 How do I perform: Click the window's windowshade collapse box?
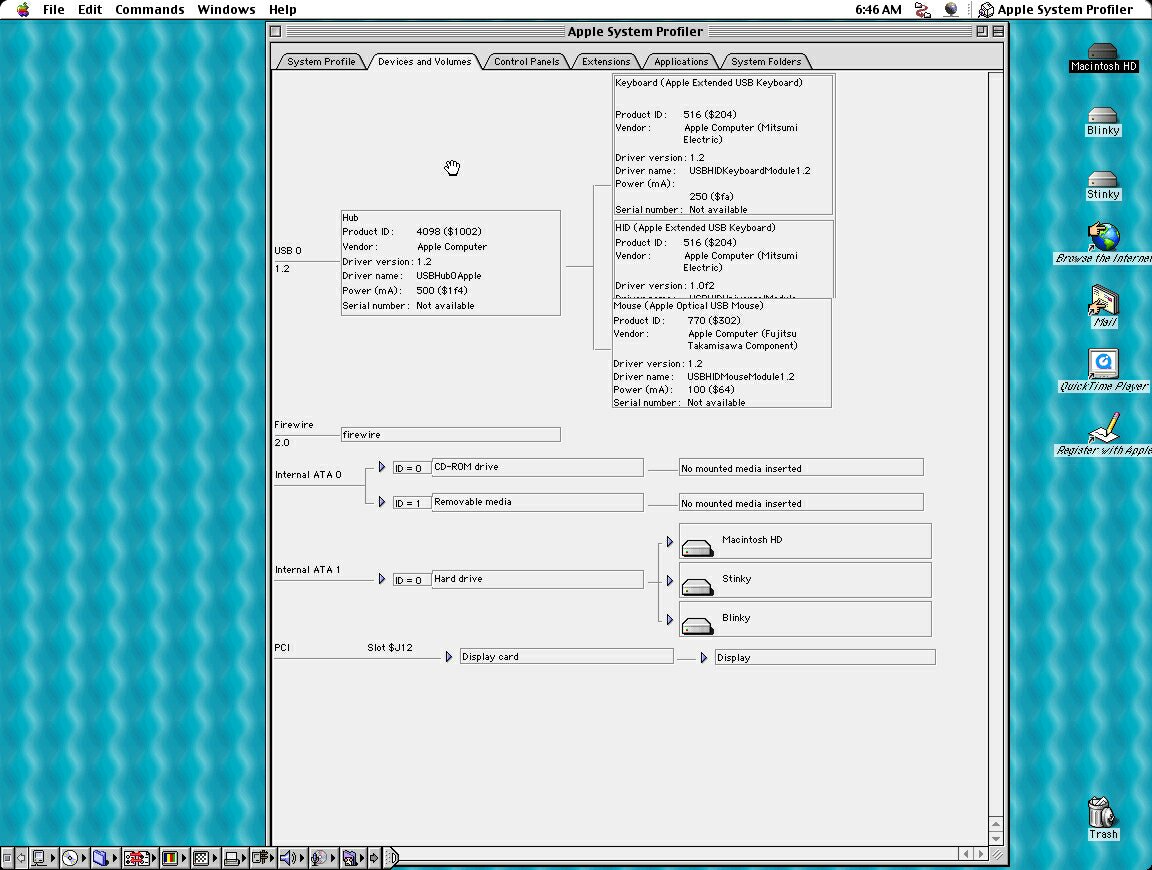pos(998,31)
